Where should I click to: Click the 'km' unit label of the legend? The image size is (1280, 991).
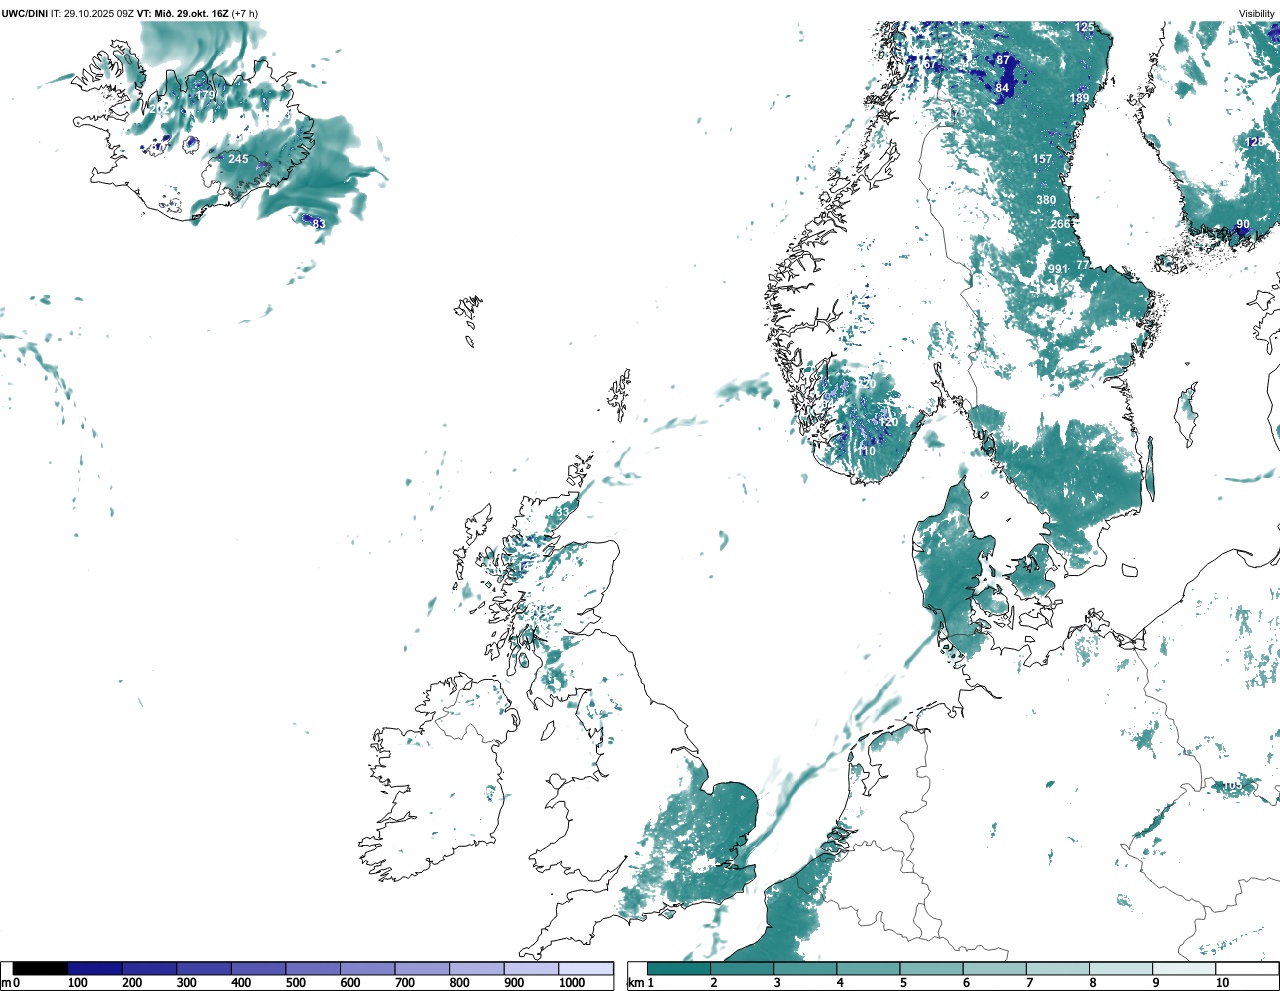coord(635,983)
